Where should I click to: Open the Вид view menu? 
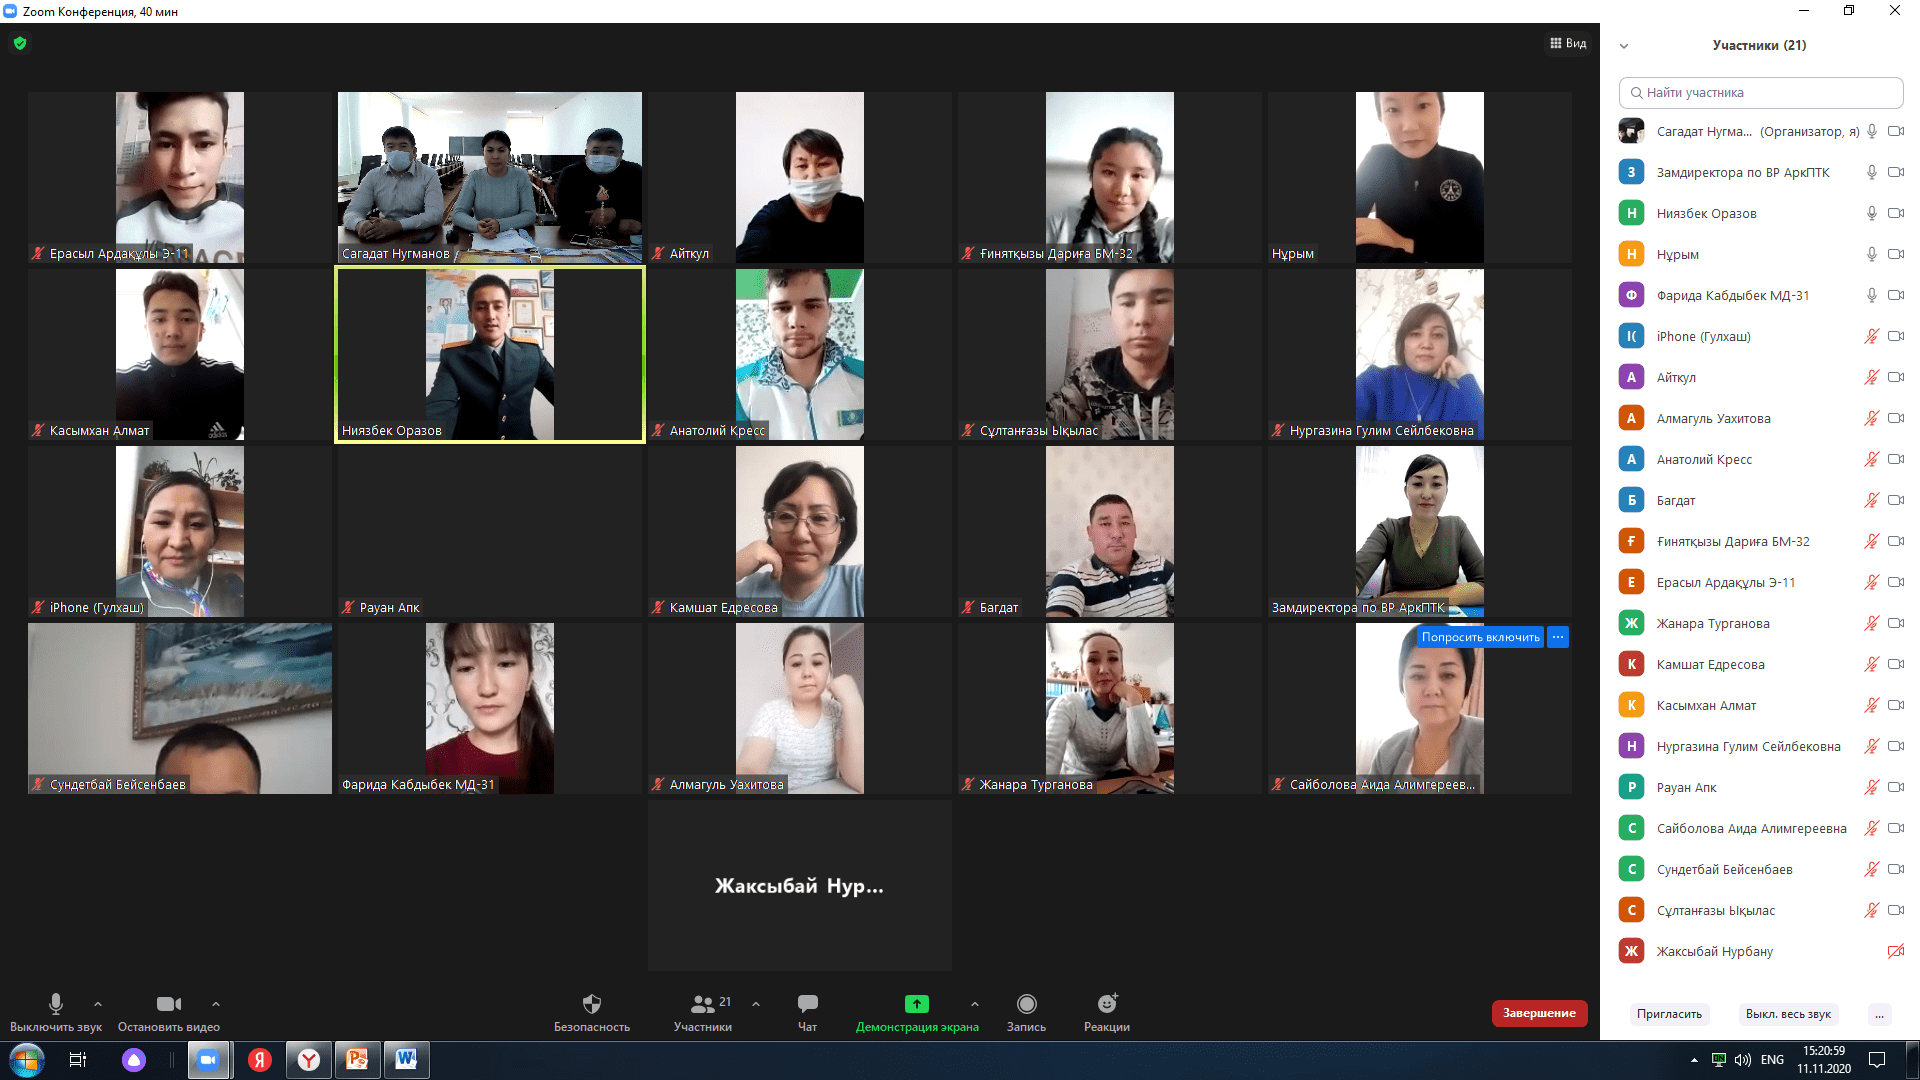point(1568,43)
